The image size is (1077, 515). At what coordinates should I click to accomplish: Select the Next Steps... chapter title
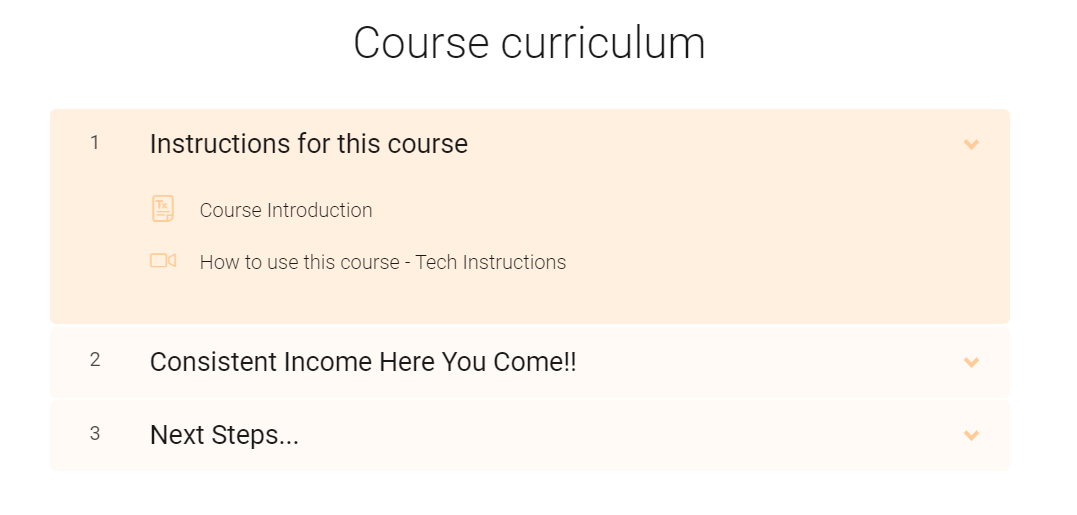coord(224,435)
